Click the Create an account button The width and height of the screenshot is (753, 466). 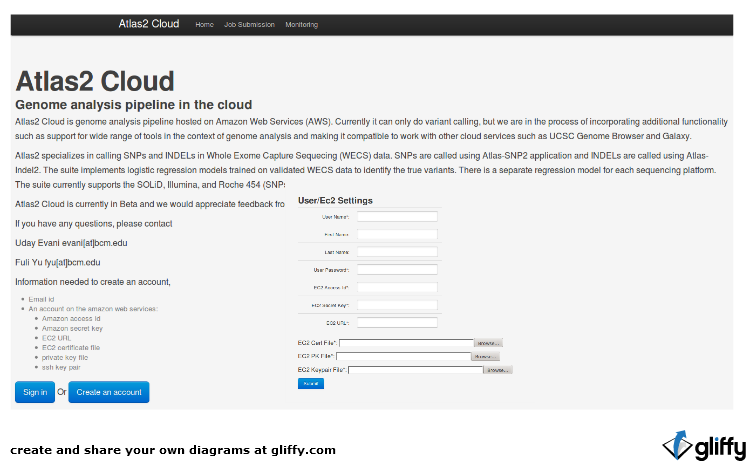(109, 392)
